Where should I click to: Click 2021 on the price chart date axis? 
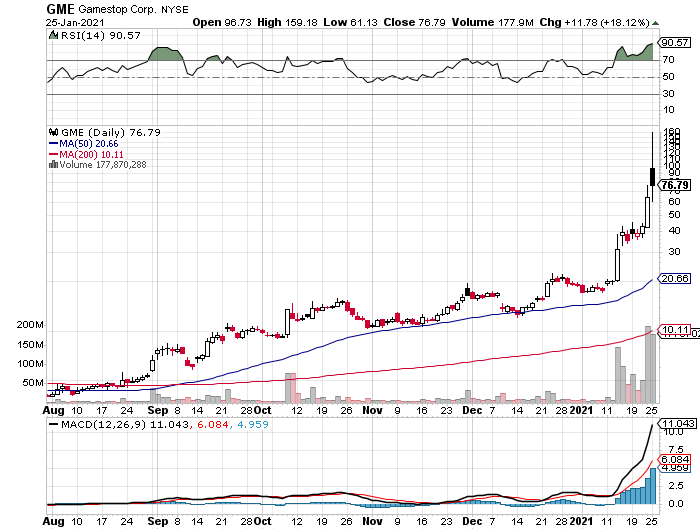(580, 410)
